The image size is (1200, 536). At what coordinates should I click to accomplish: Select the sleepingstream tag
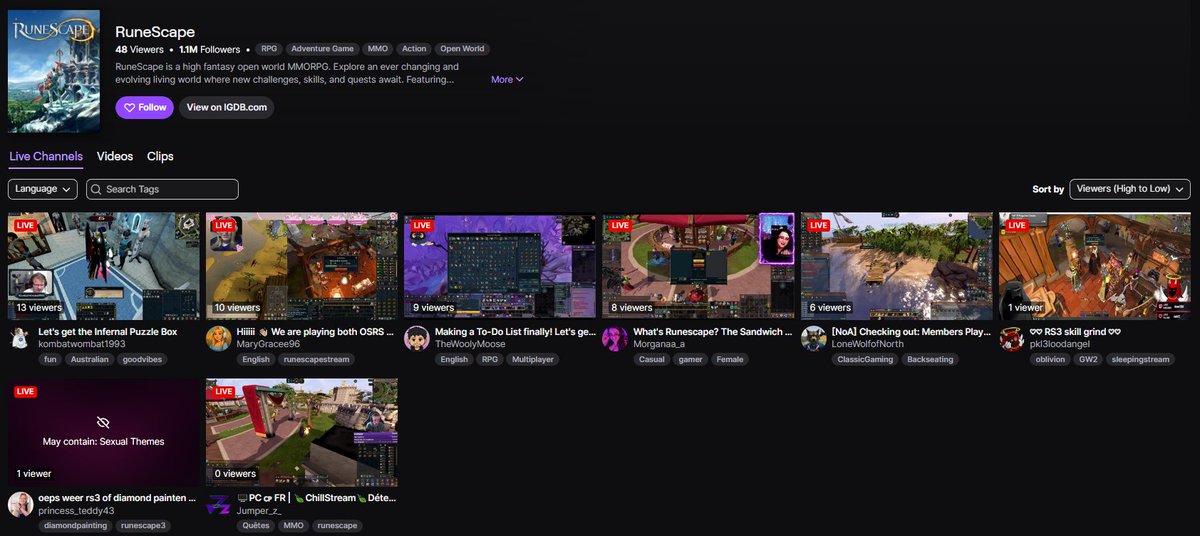[1142, 359]
